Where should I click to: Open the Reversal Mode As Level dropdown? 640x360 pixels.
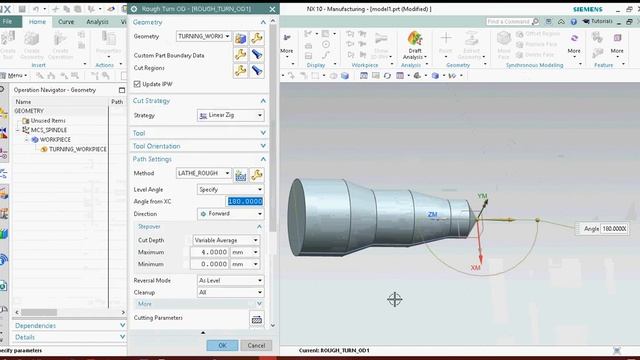coord(231,280)
